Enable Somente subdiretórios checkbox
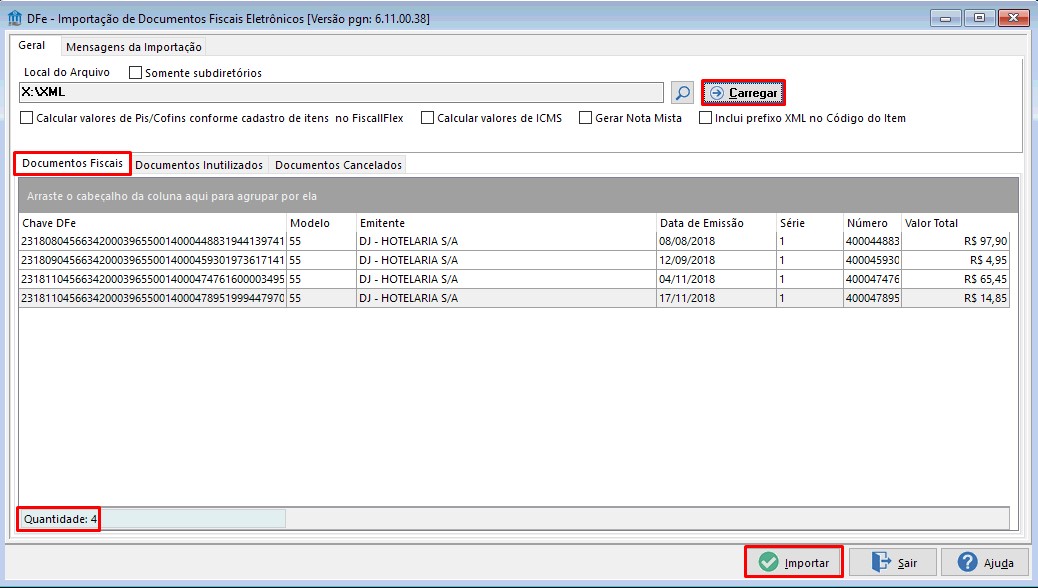The image size is (1038, 588). pos(136,73)
